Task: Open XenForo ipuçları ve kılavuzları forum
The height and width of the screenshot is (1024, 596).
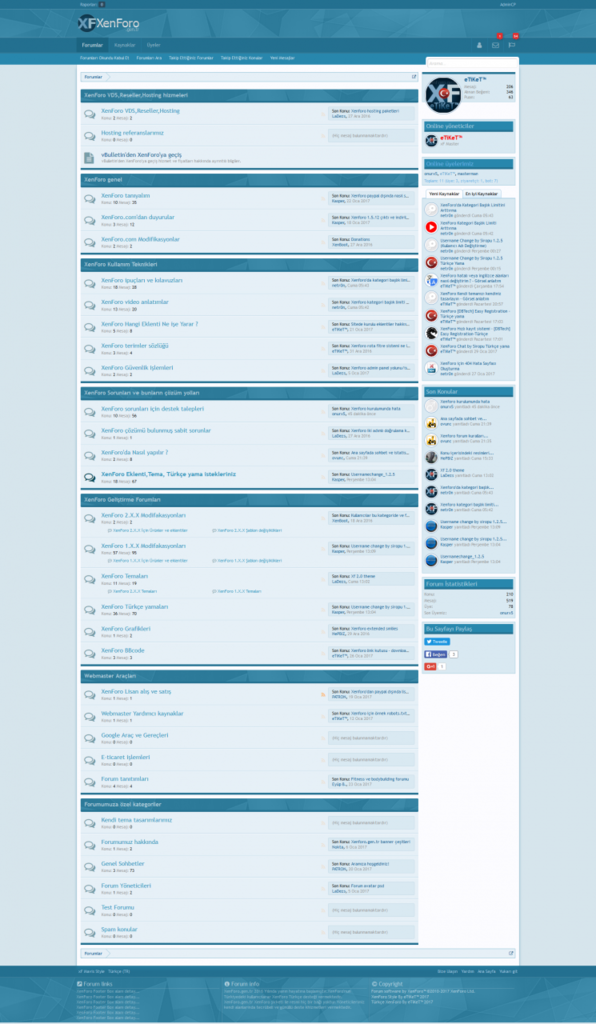Action: (x=142, y=280)
